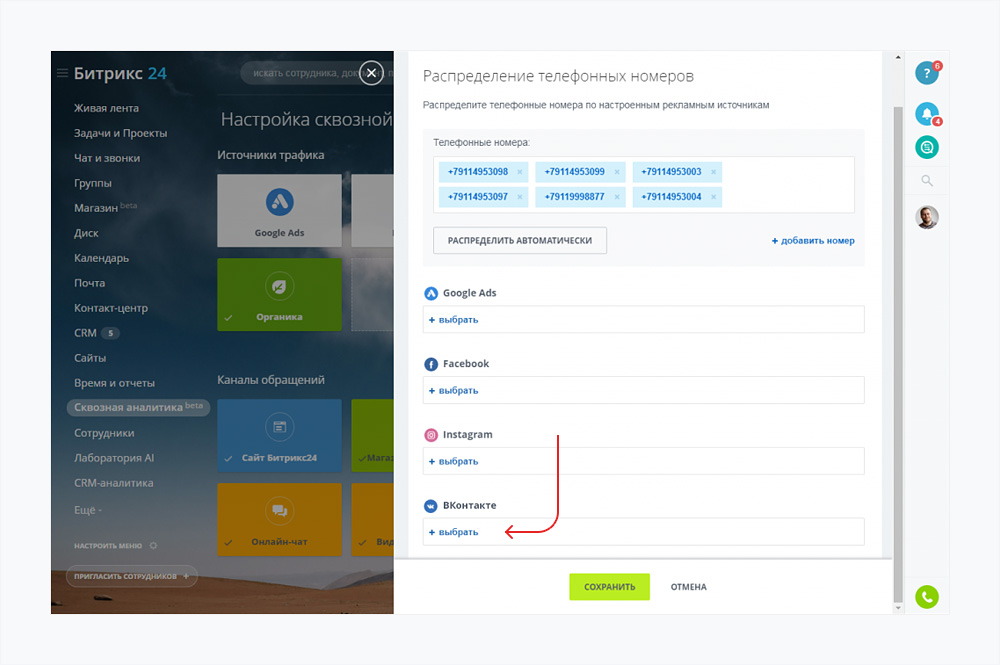Select Сквозная аналитика menu item
Viewport: 1000px width, 665px height.
pos(138,407)
